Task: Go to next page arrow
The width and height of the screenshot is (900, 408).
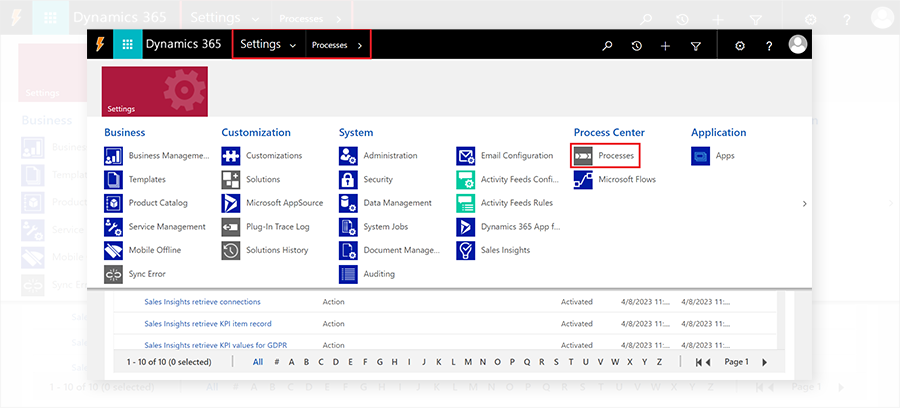Action: [765, 362]
